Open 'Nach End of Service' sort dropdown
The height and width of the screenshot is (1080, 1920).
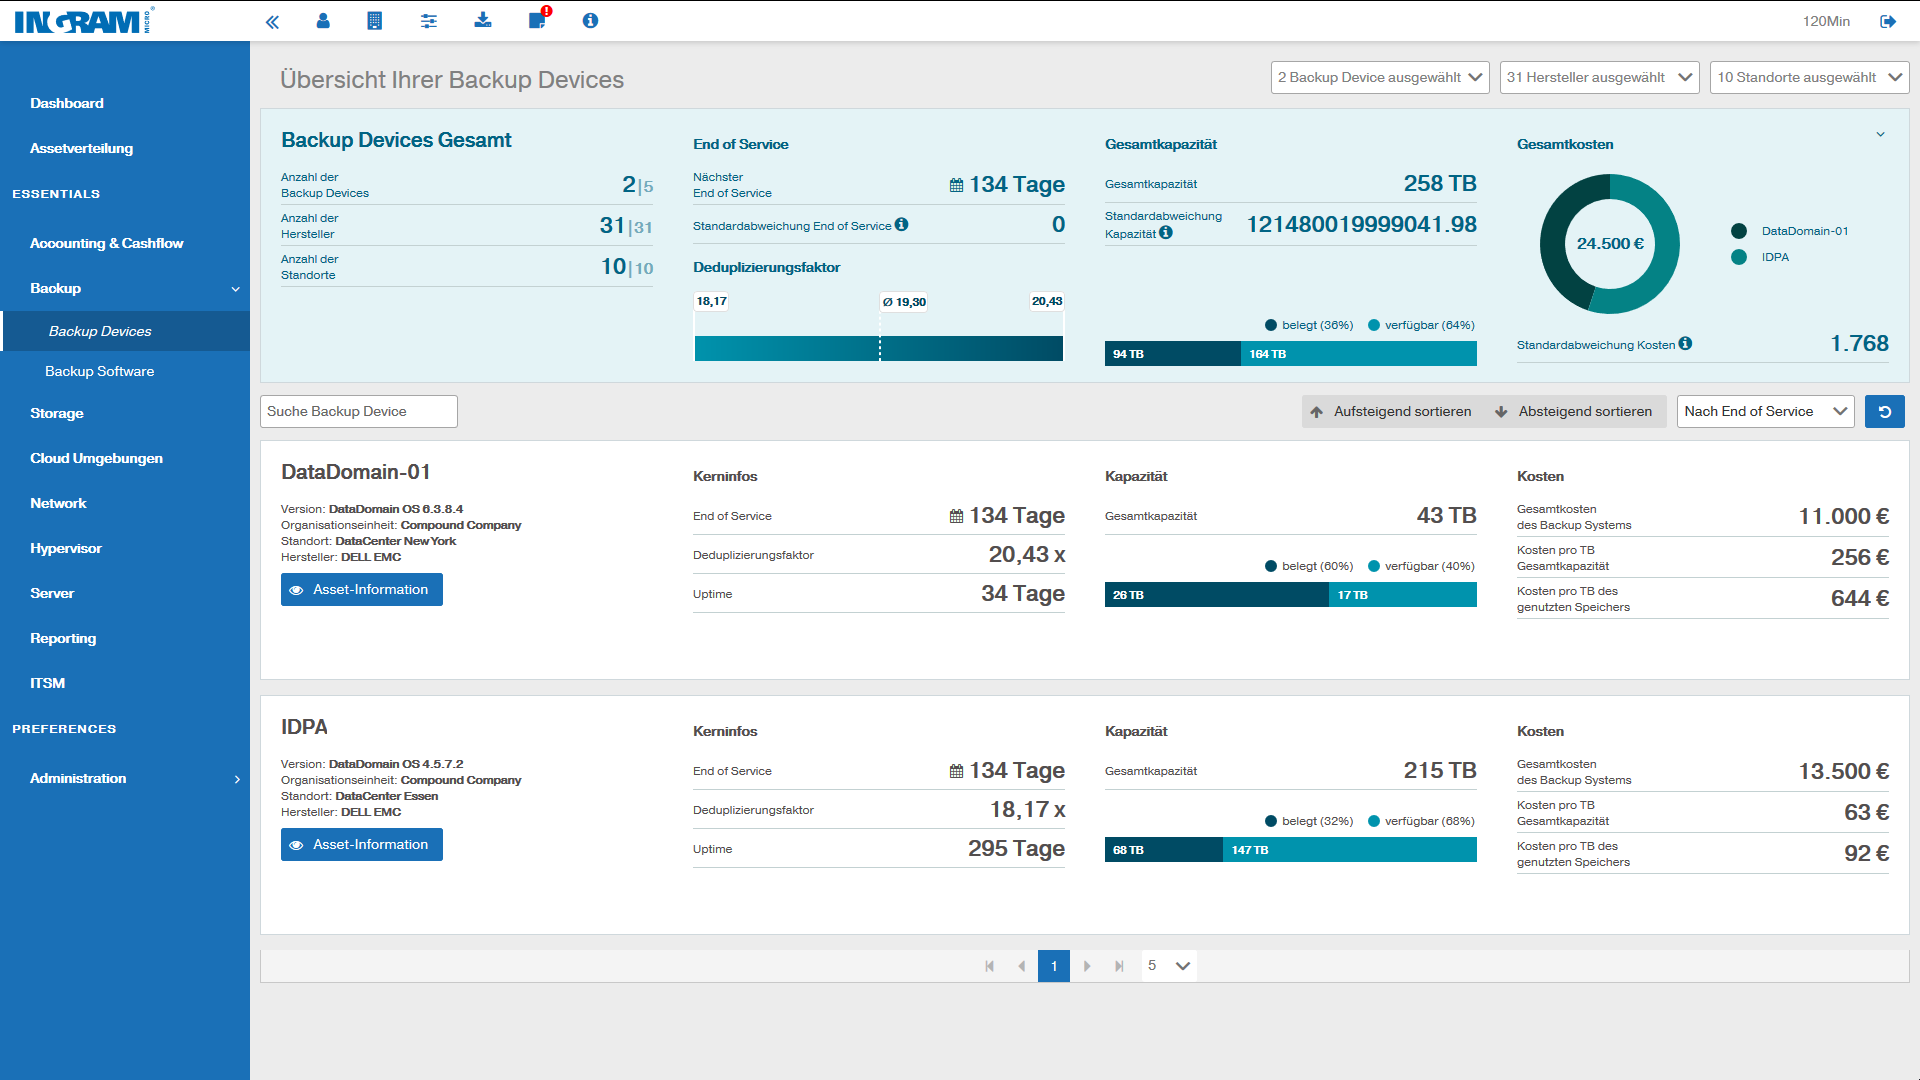1765,412
